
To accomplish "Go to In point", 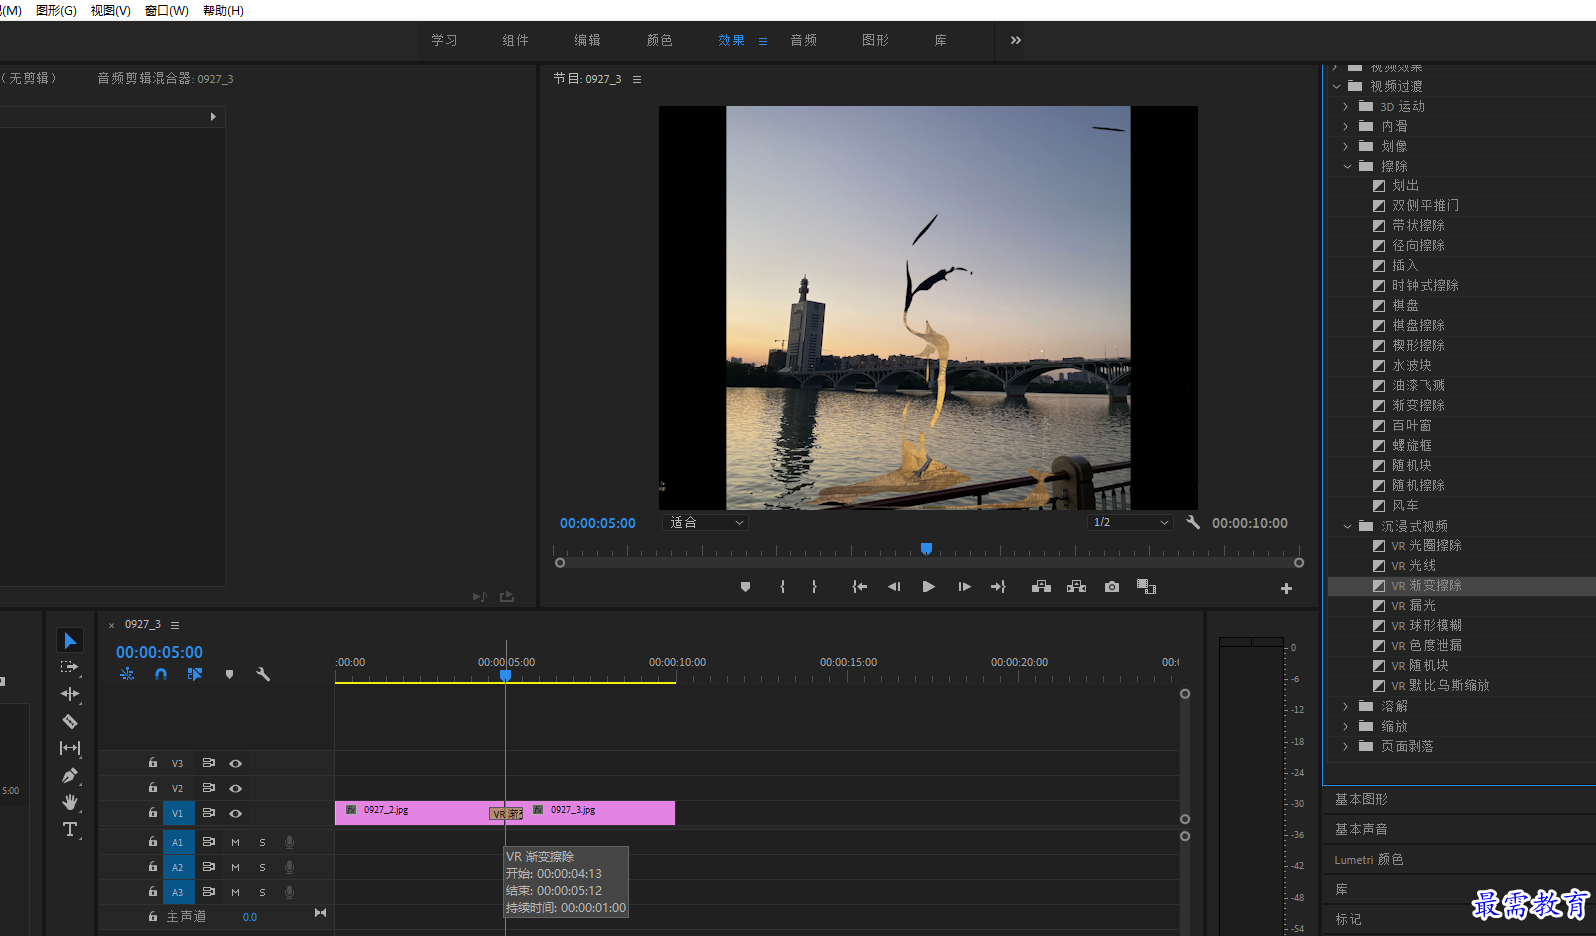I will click(x=859, y=587).
